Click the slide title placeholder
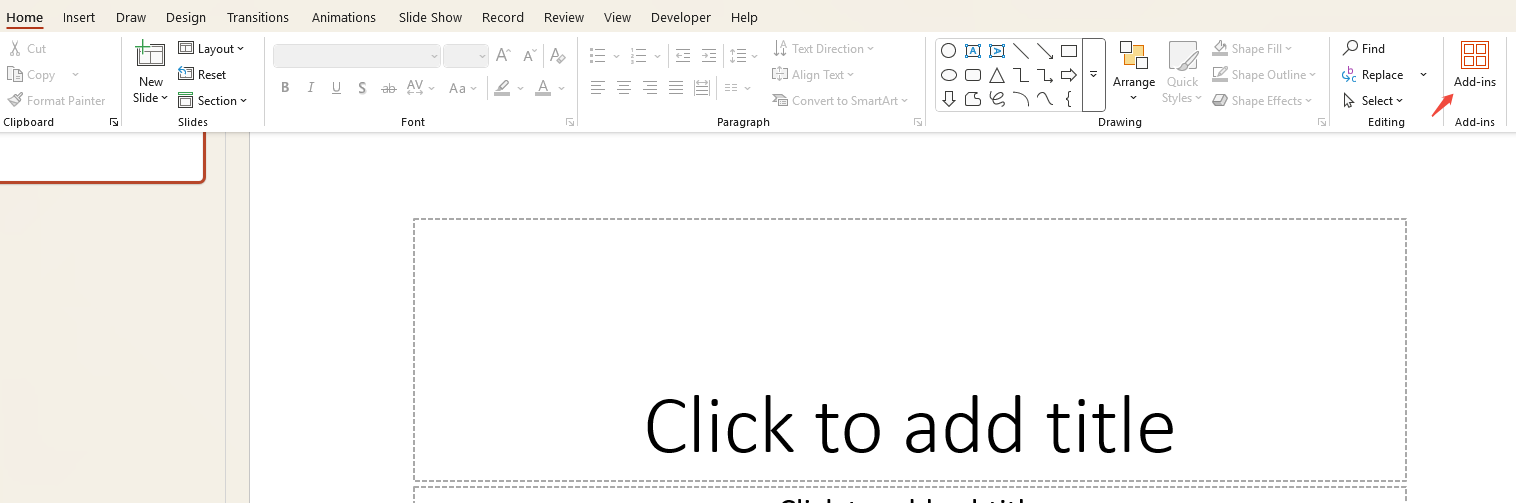 point(910,350)
